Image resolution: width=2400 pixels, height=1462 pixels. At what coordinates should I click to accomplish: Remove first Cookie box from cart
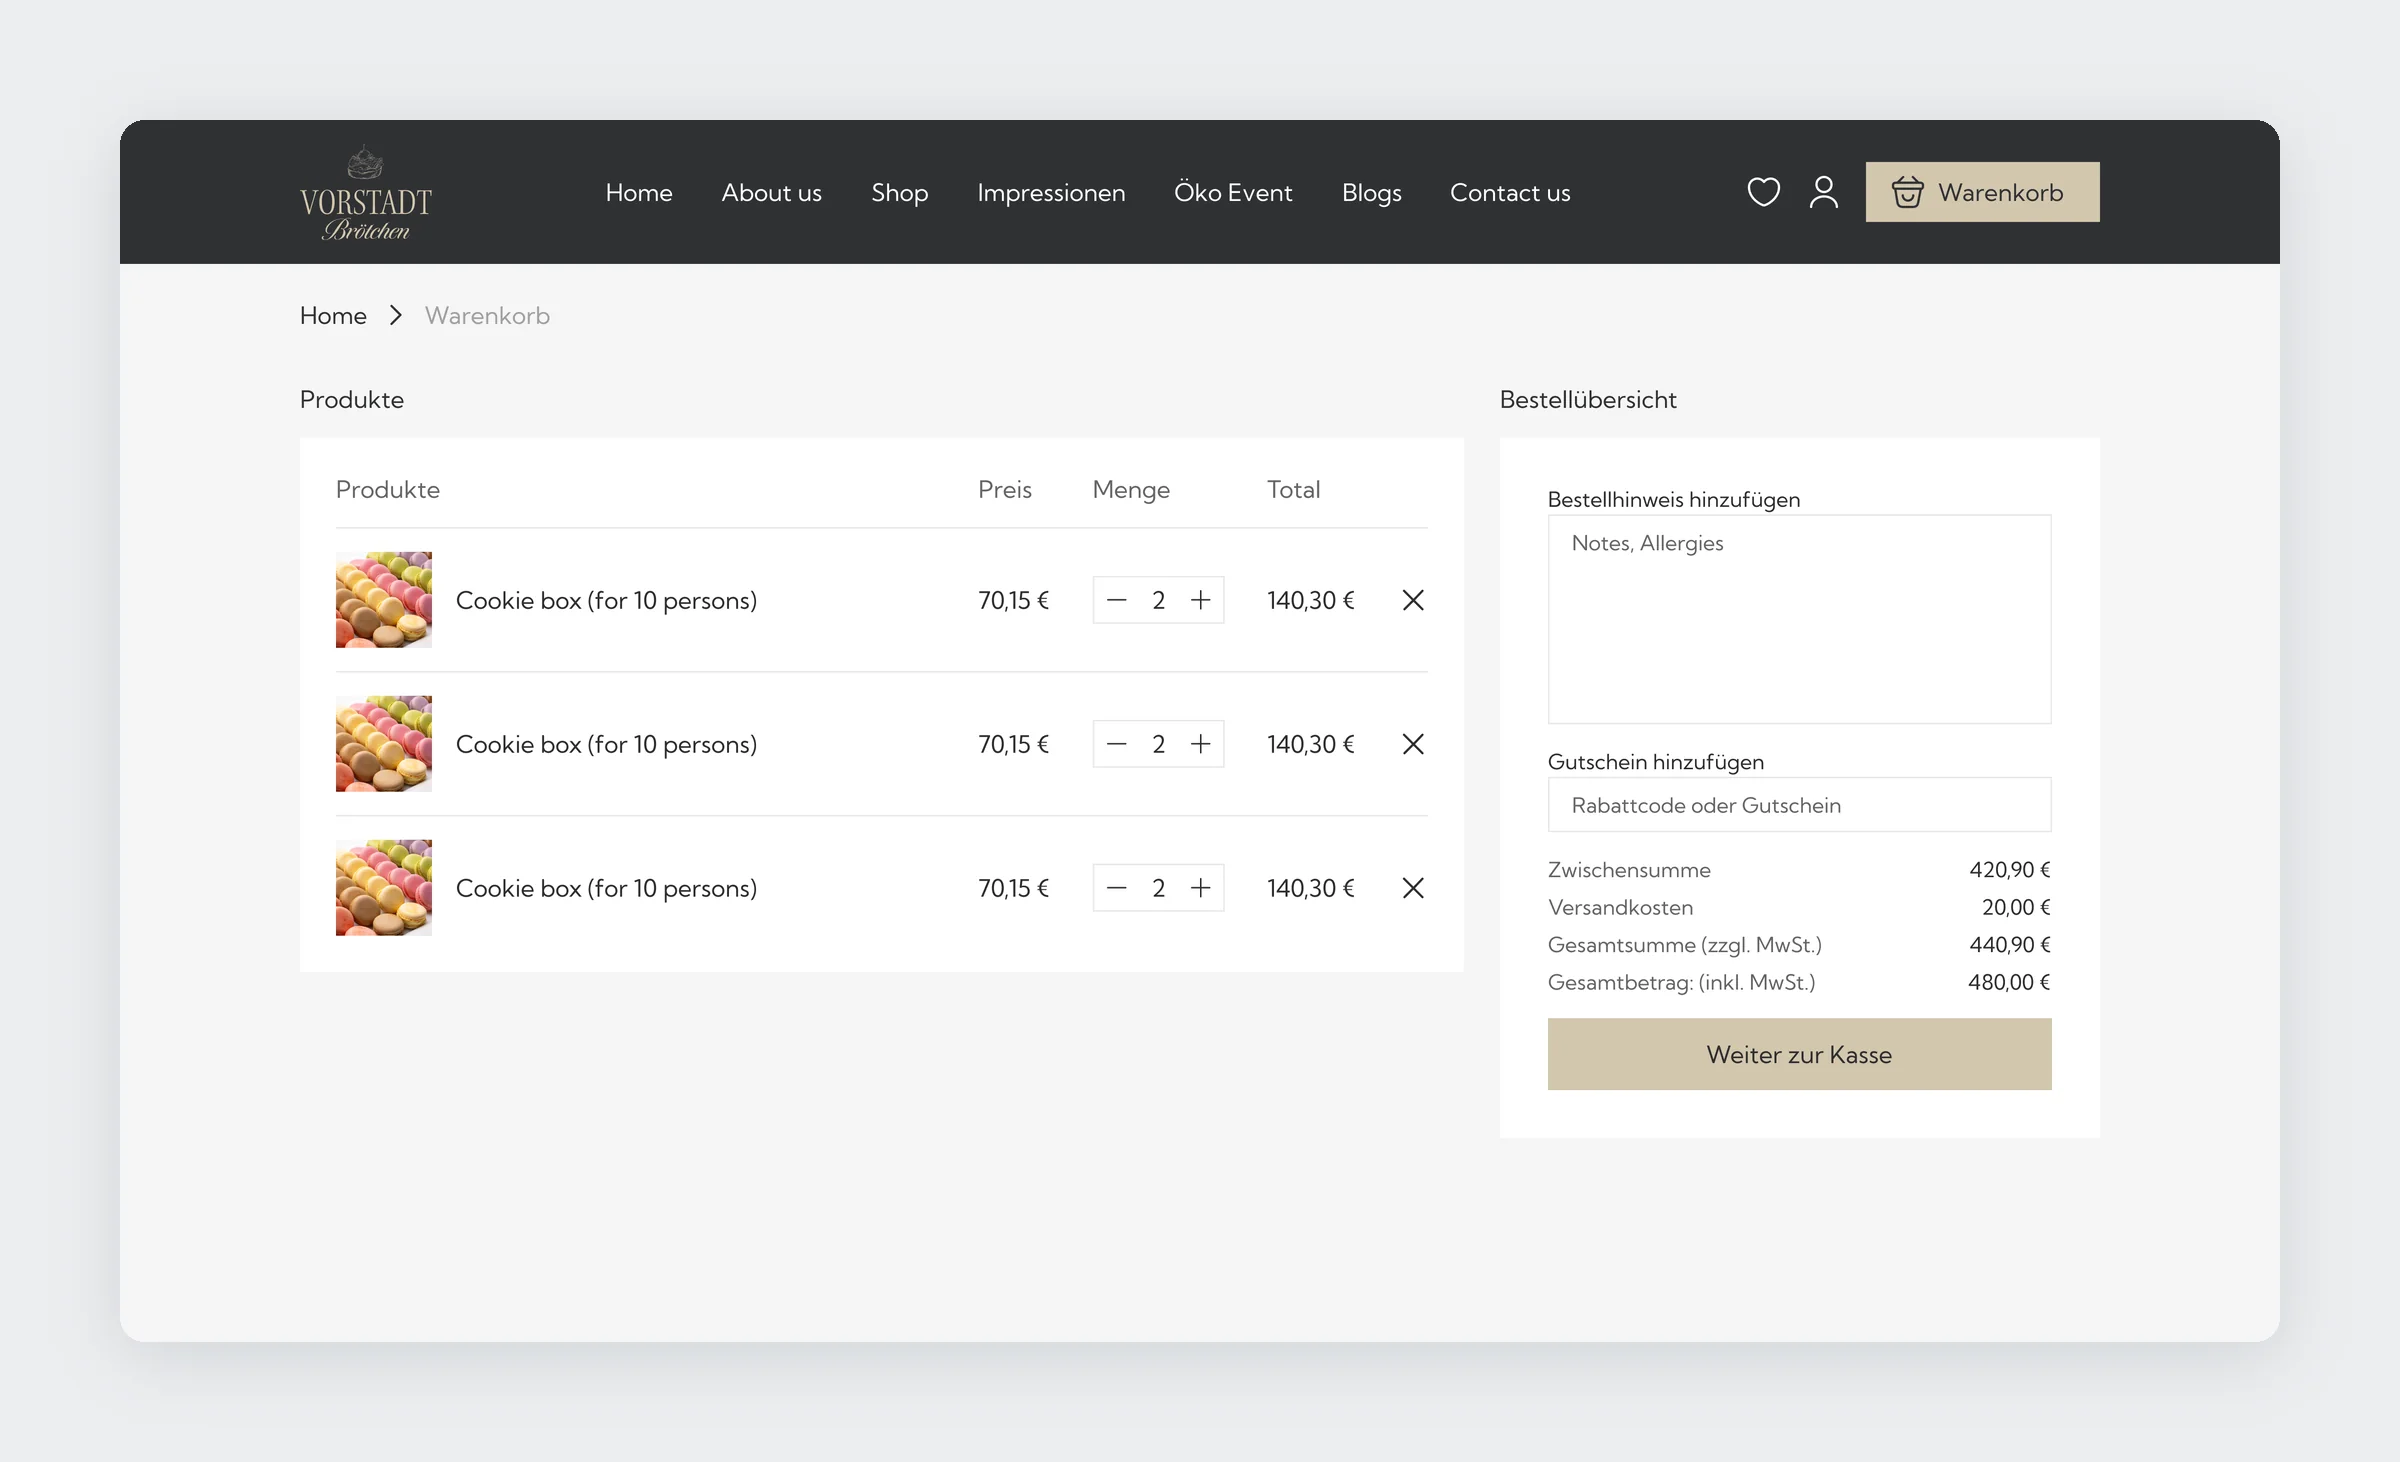point(1413,600)
